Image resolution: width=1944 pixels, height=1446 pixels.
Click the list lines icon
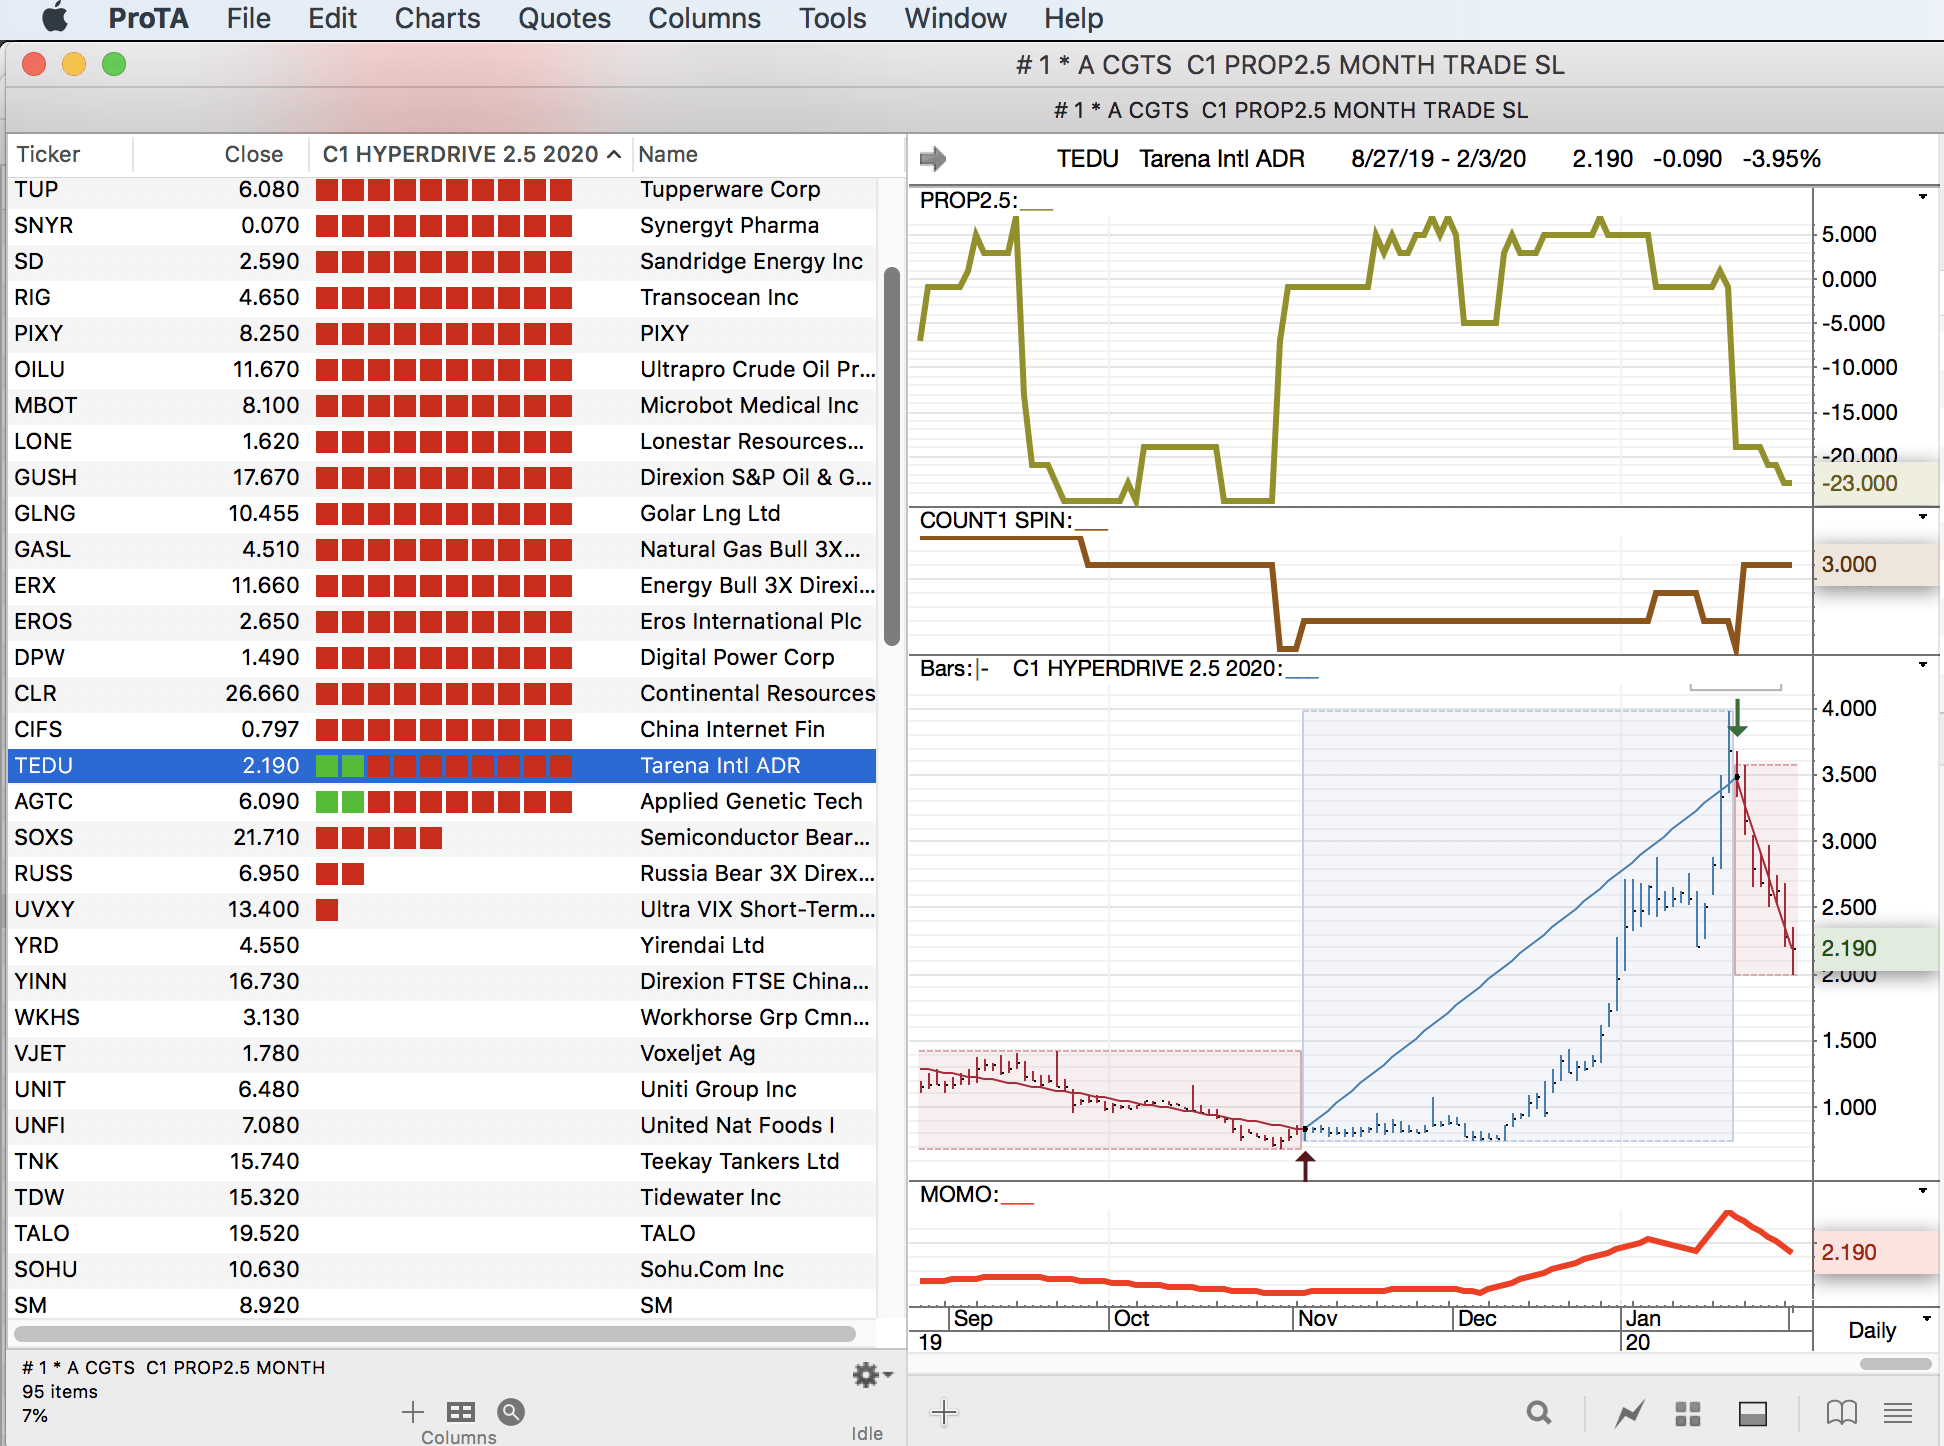pyautogui.click(x=1897, y=1412)
